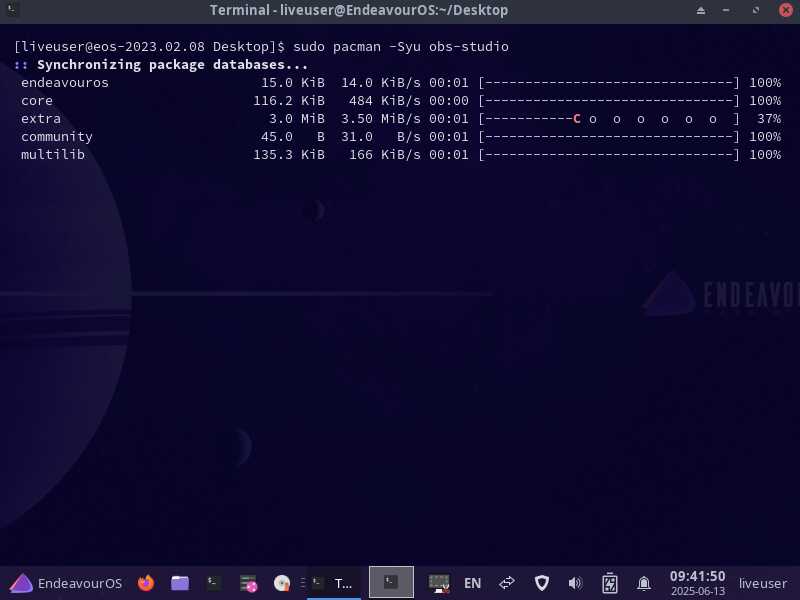Screen dimensions: 800x600
Task: Click the '135.3 KiB' size value
Action: click(289, 155)
